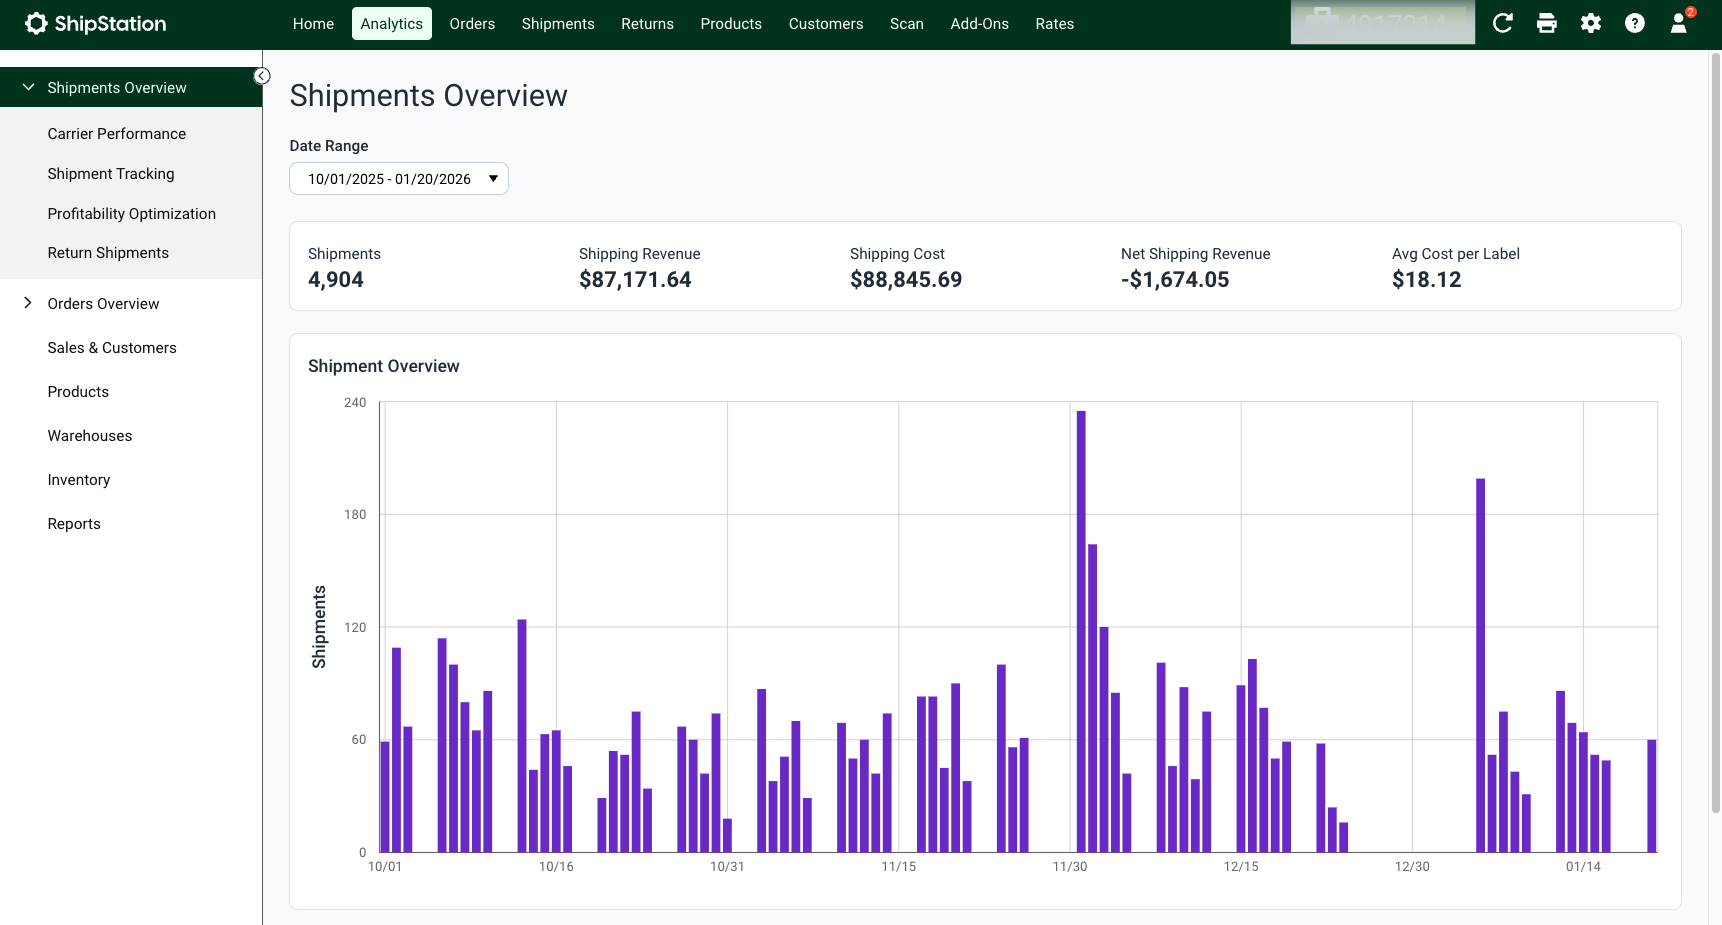
Task: Open user account profile icon
Action: [1678, 24]
